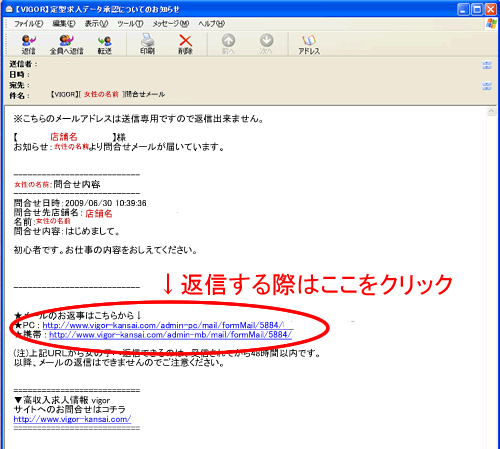This screenshot has height=449, width=500.
Task: Minimize the mail window
Action: 463,9
